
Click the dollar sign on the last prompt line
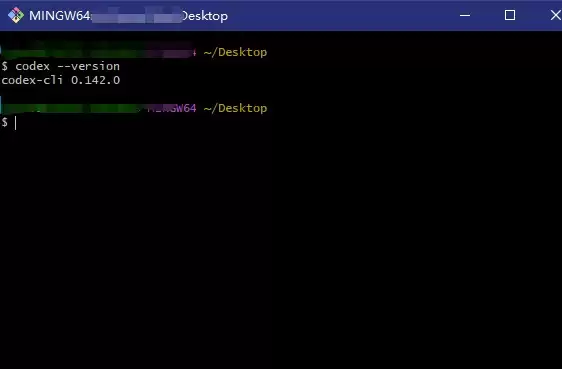pyautogui.click(x=4, y=122)
